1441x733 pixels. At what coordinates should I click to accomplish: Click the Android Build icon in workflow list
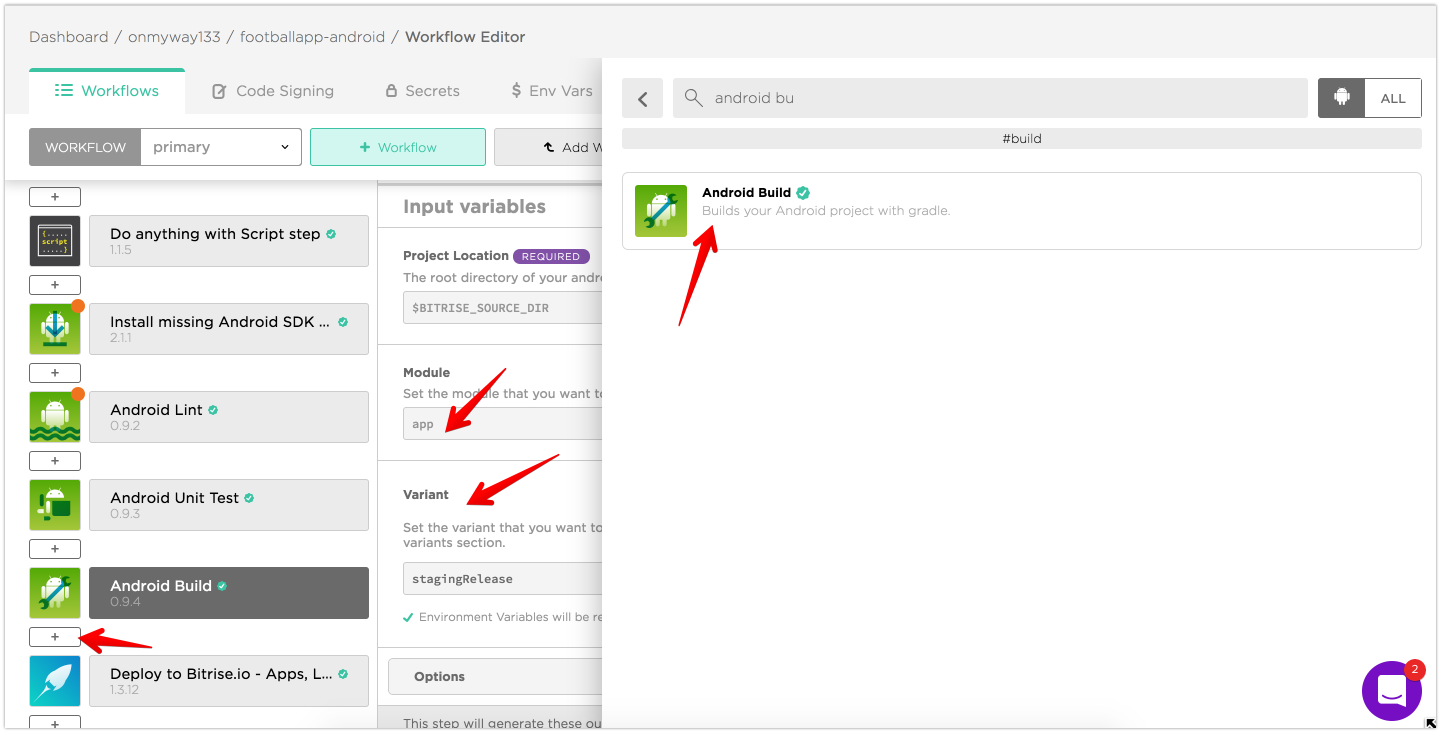pos(55,593)
